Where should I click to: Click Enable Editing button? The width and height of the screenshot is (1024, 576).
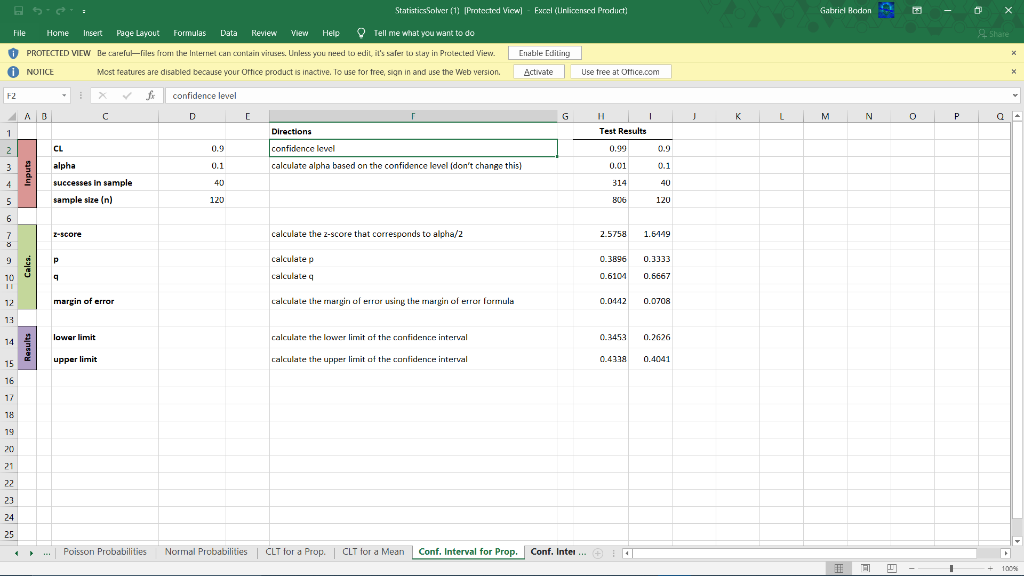(544, 53)
